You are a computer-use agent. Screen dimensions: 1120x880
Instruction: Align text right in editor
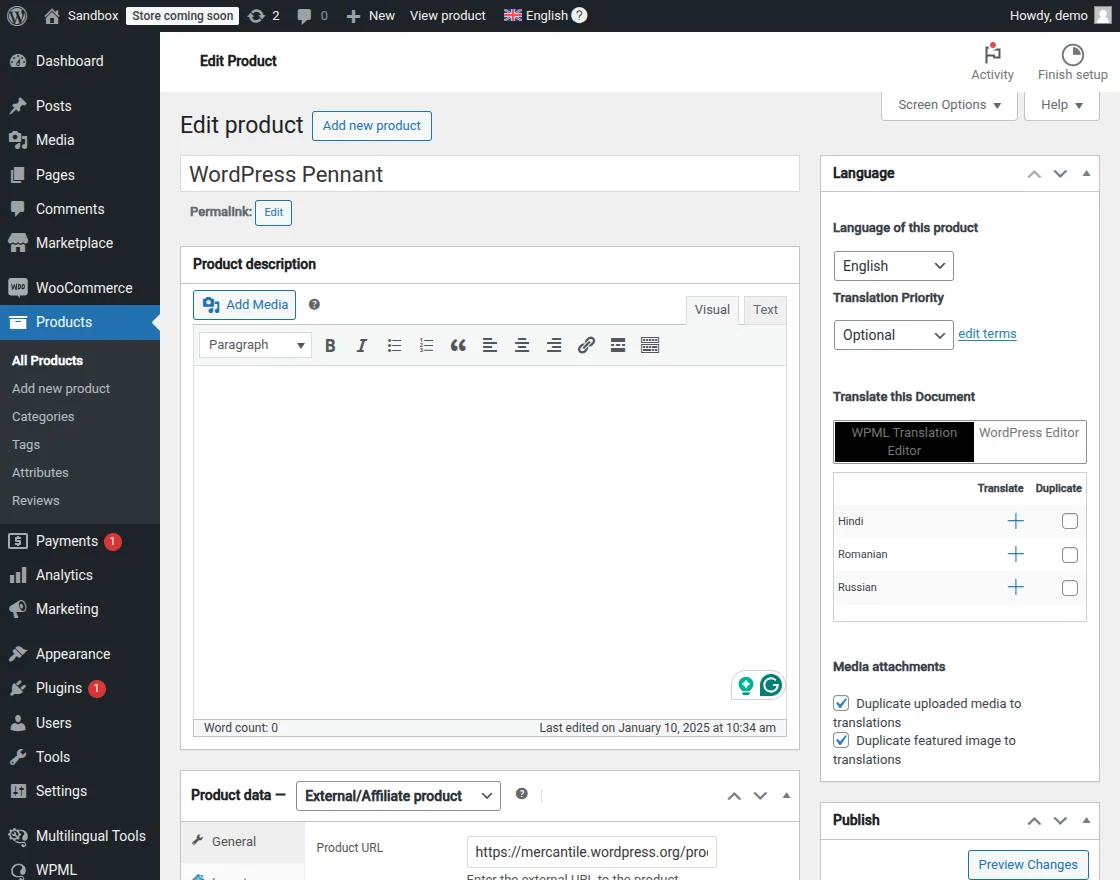[554, 346]
